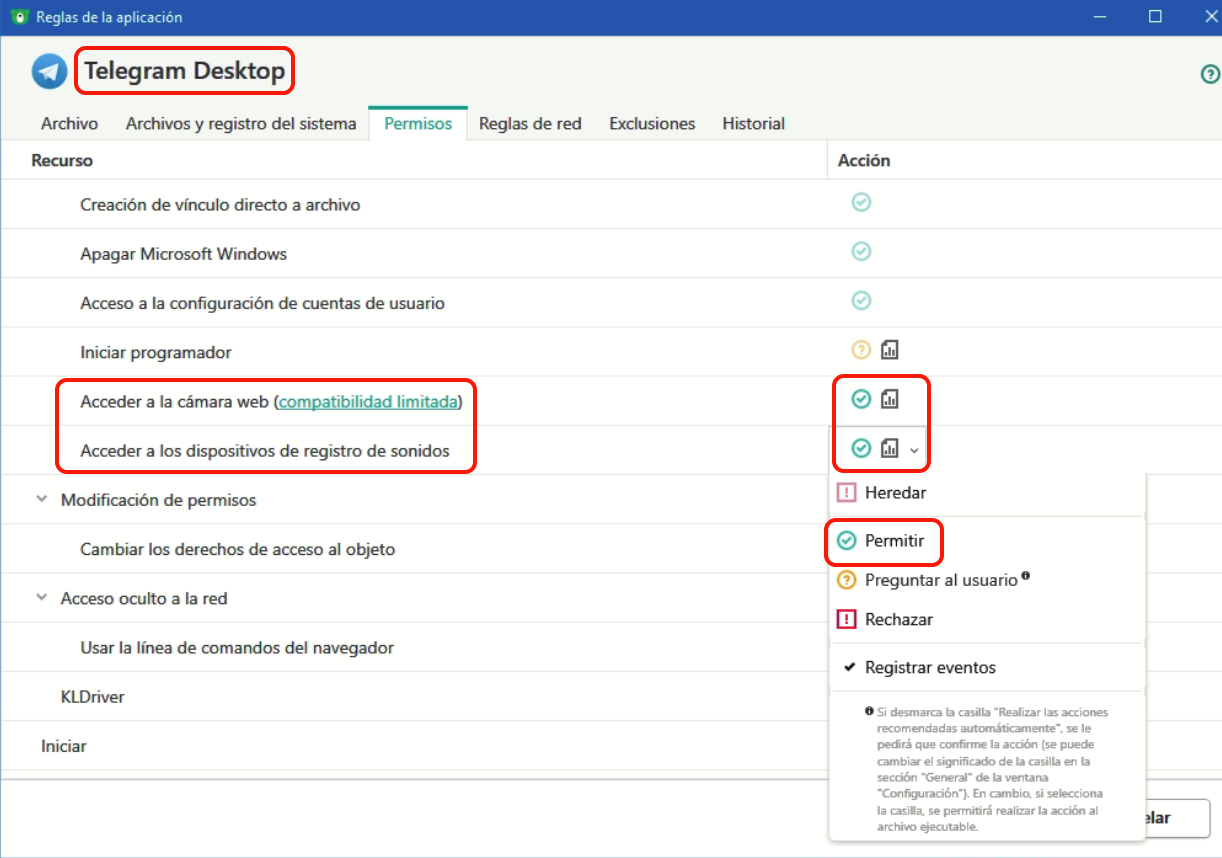Open action dropdown arrow for registro de sonidos
This screenshot has height=858, width=1222.
pyautogui.click(x=914, y=450)
